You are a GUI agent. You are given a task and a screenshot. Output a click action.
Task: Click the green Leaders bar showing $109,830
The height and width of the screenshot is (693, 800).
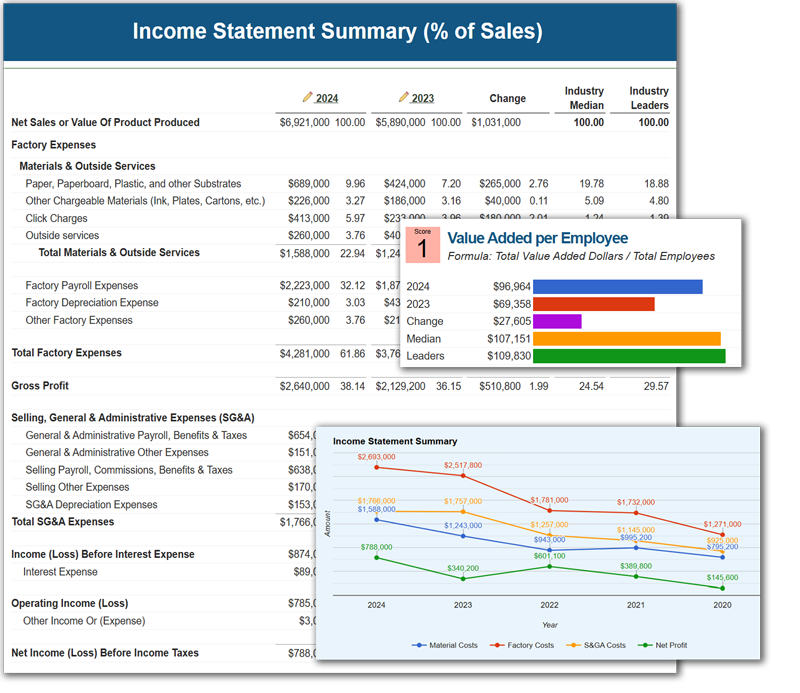(630, 356)
